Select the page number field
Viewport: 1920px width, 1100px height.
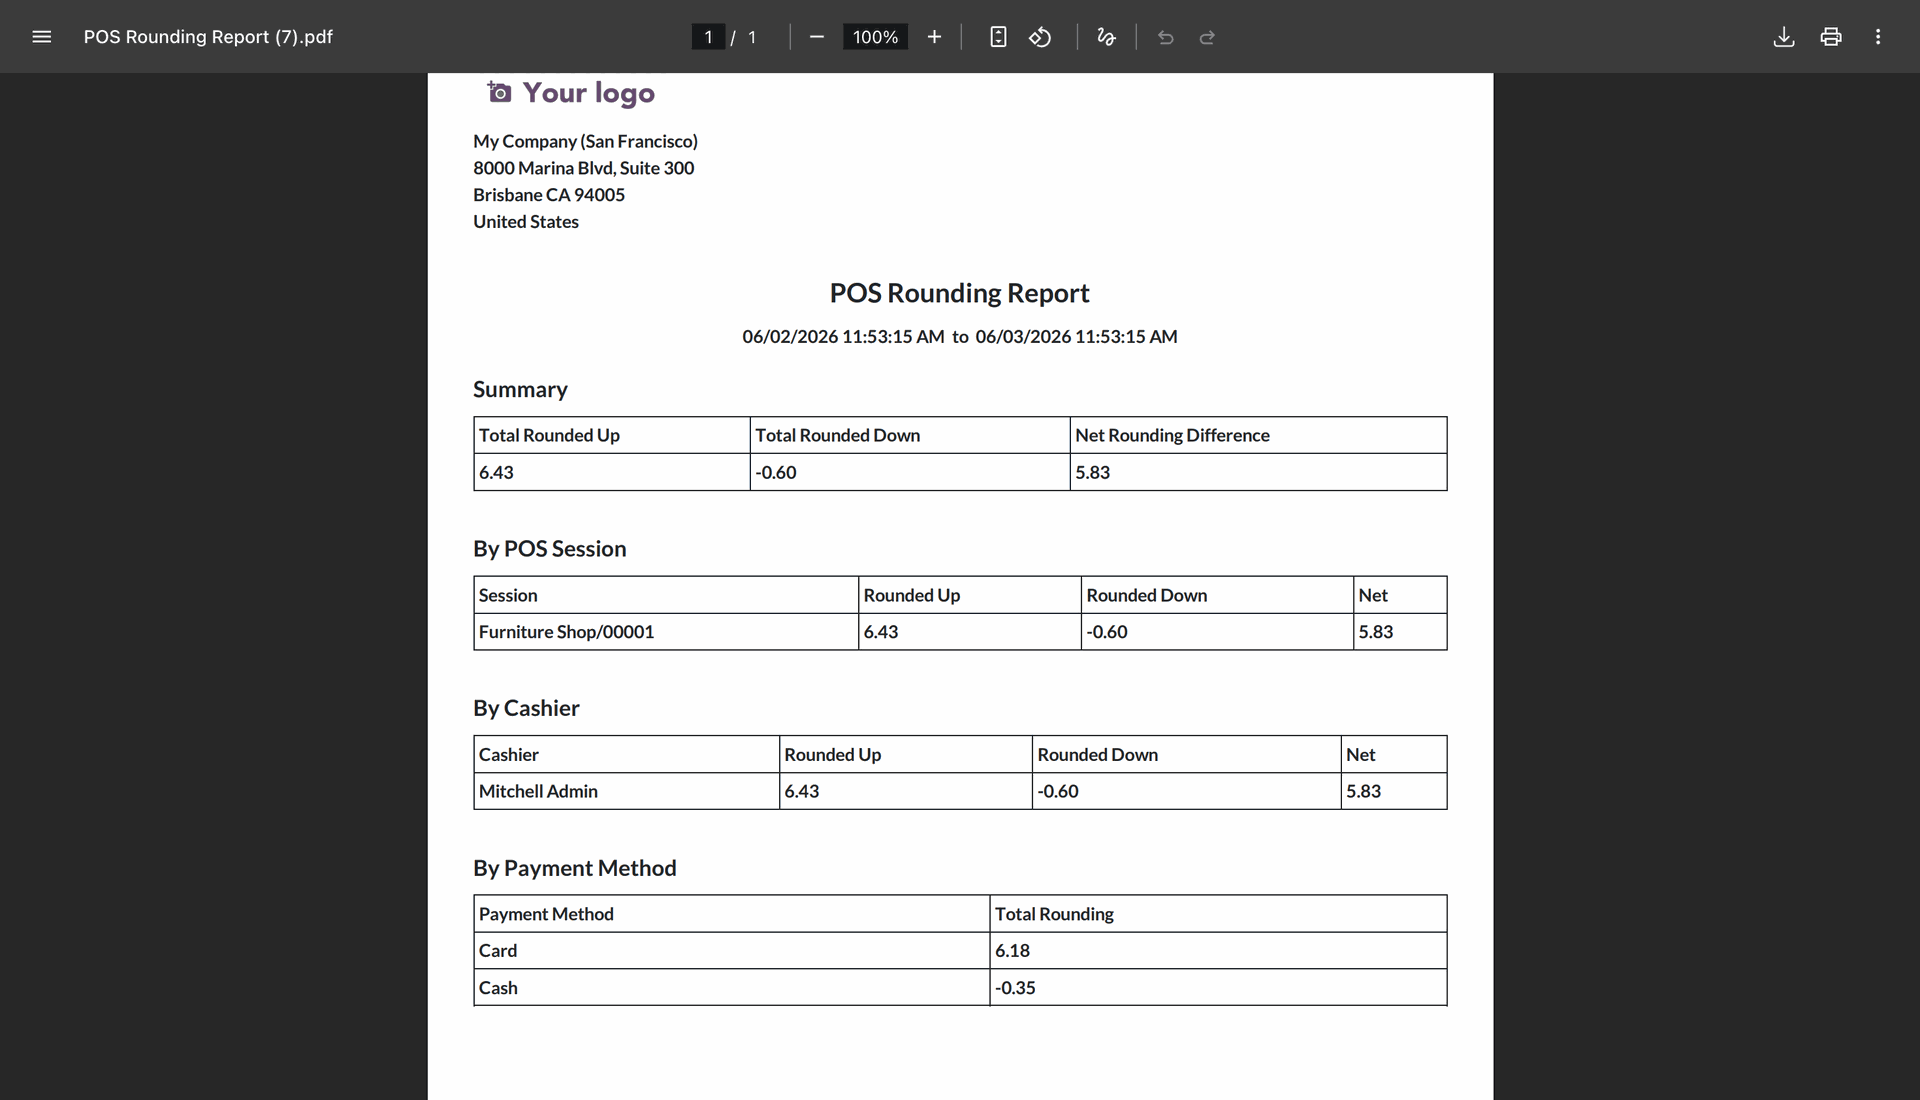[708, 37]
